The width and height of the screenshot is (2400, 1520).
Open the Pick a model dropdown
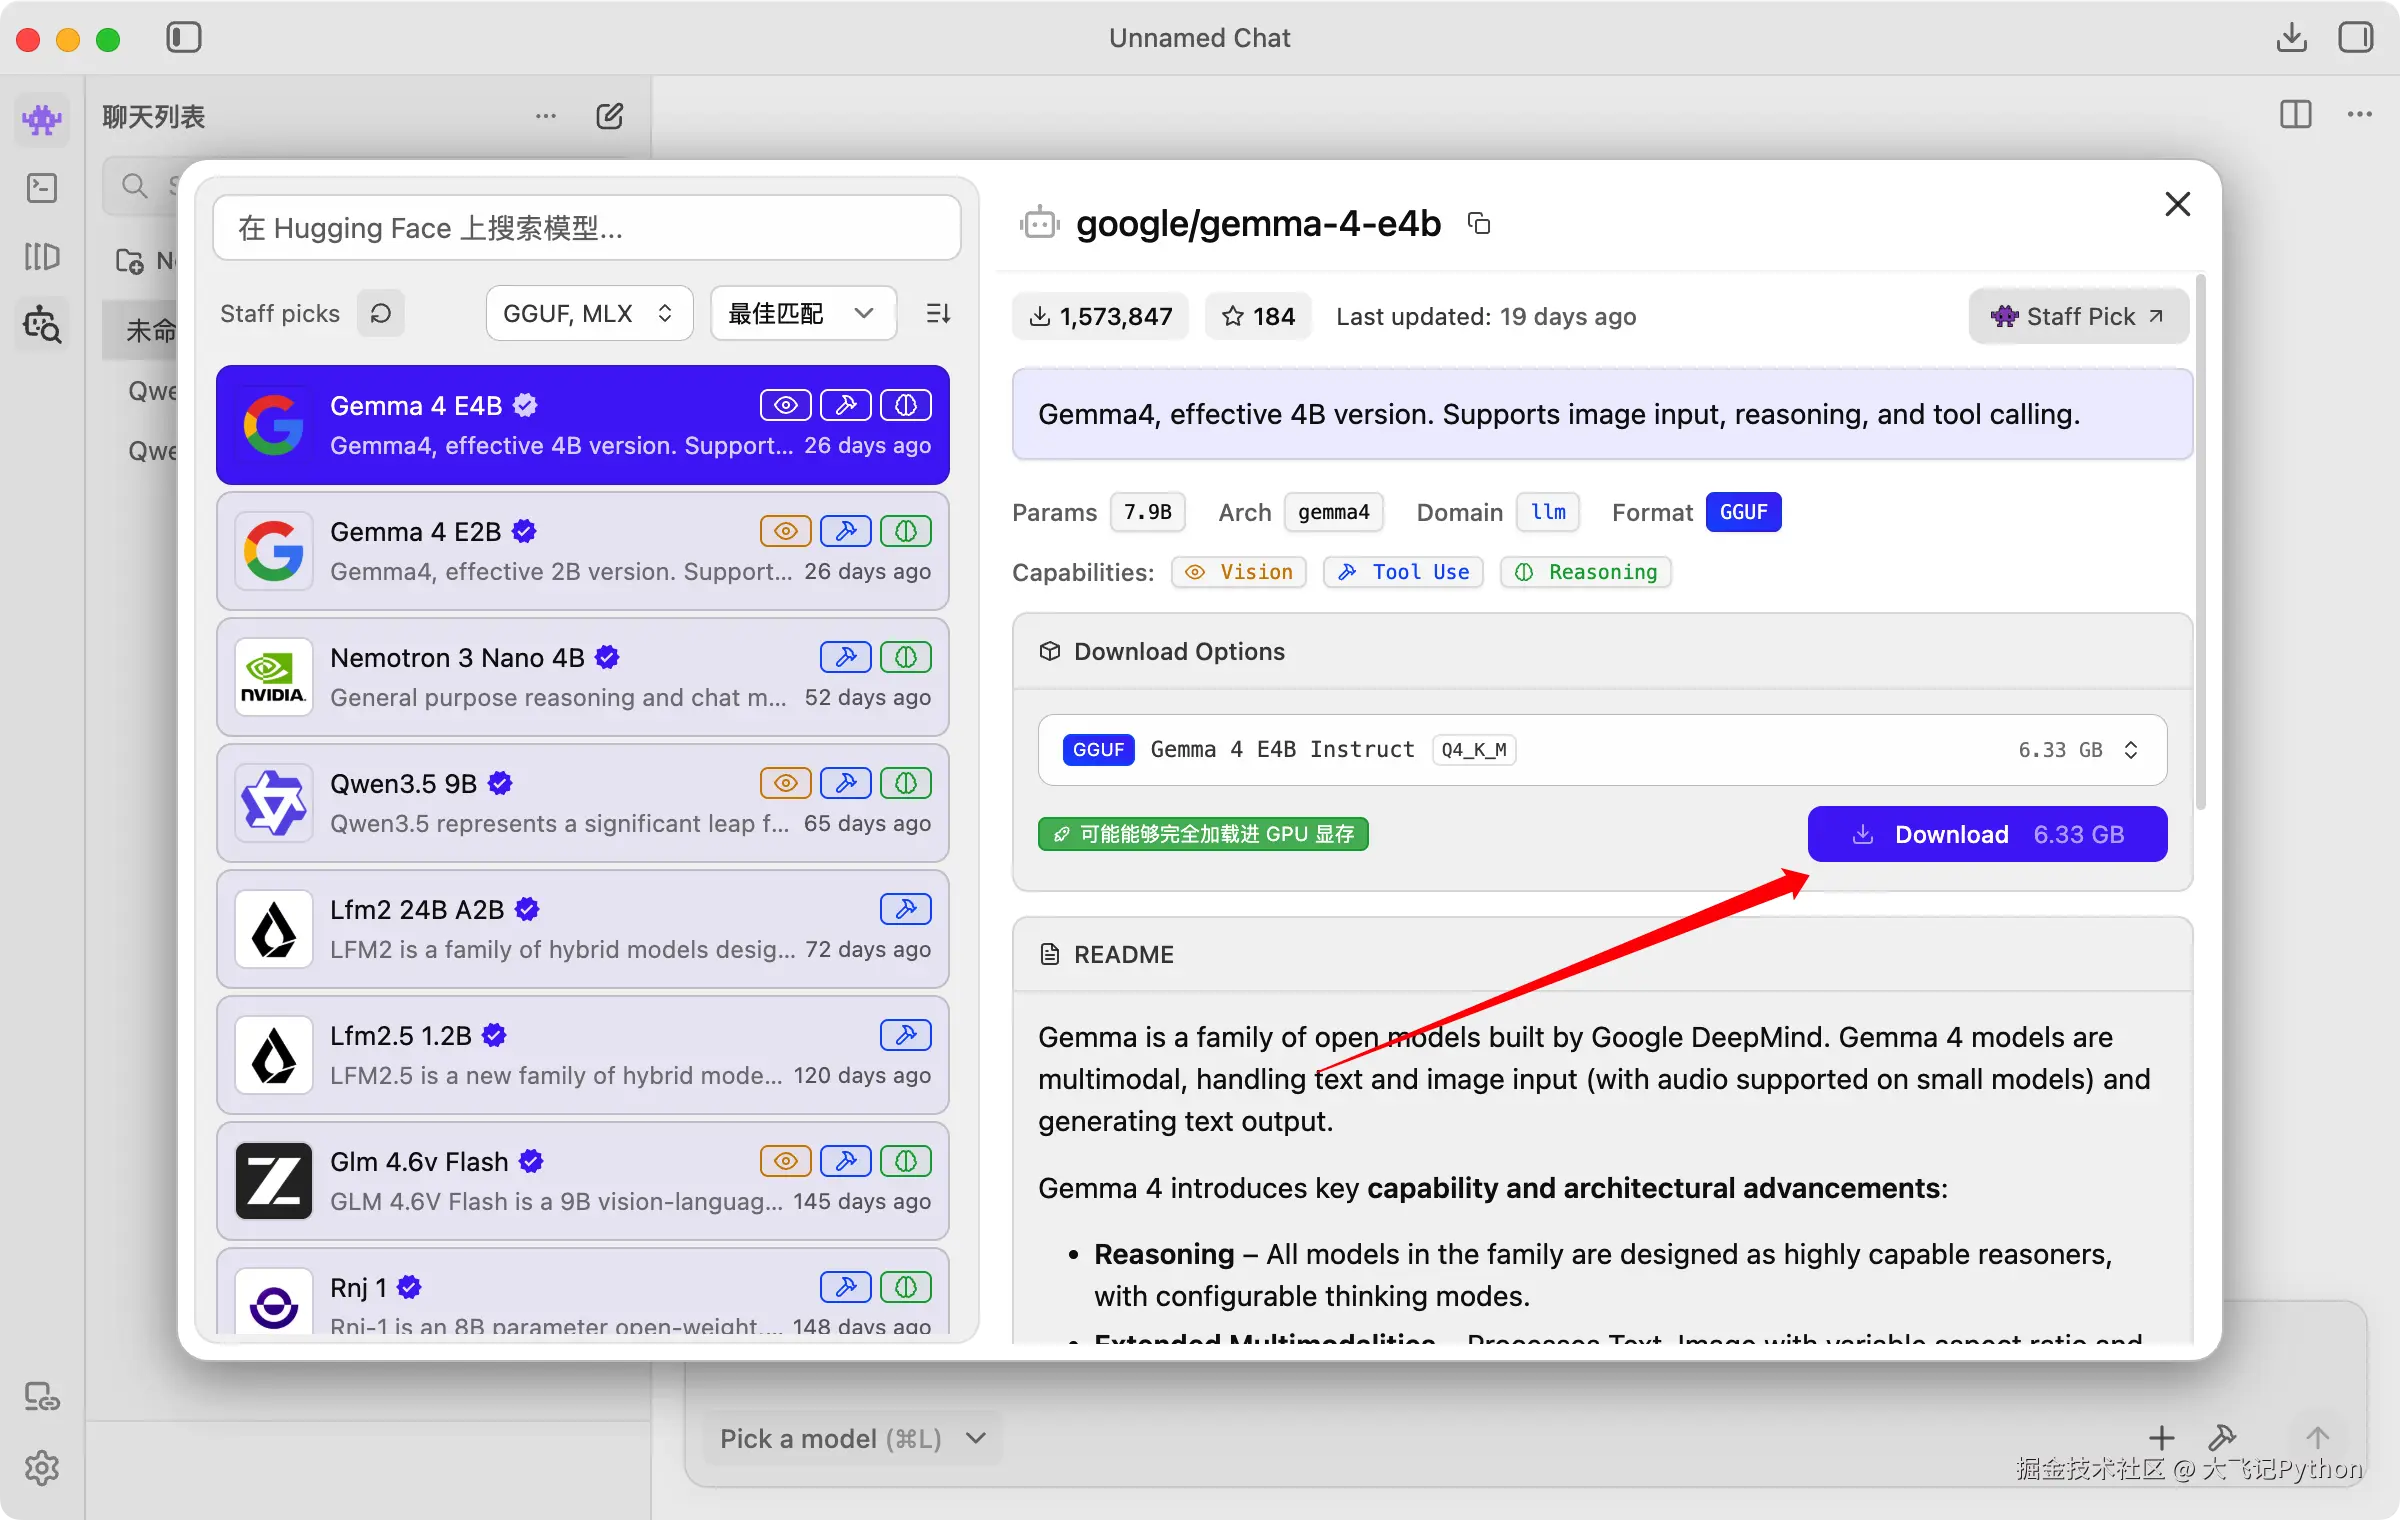[852, 1438]
